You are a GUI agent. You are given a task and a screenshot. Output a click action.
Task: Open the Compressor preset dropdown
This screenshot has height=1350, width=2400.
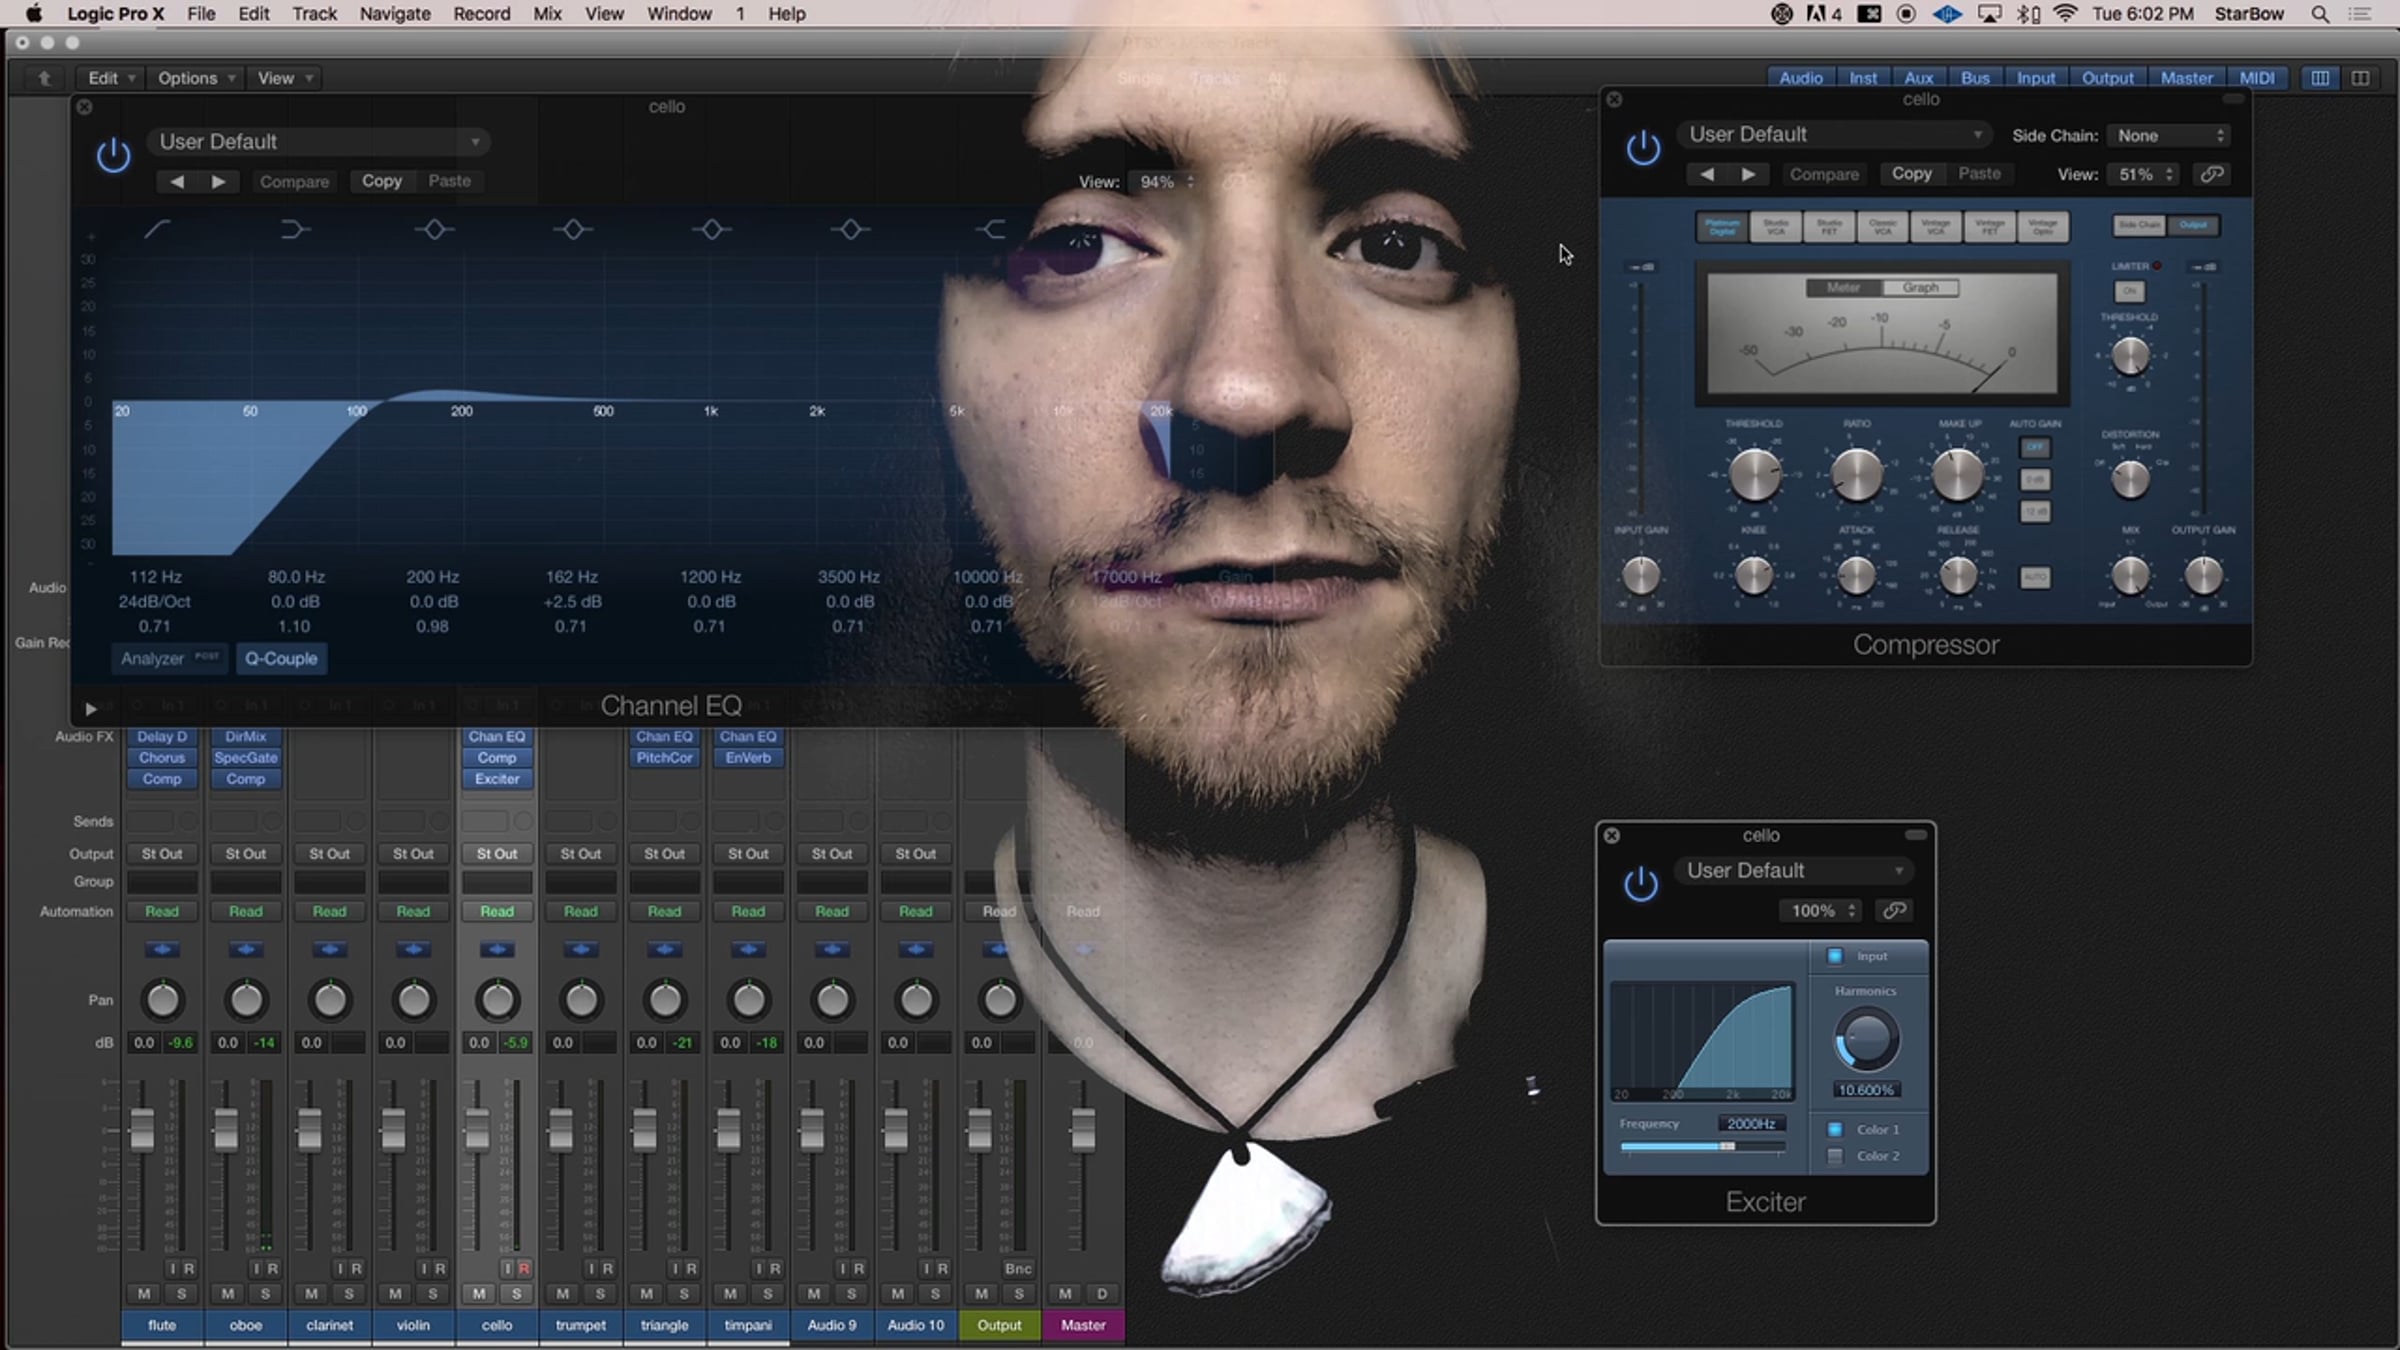[1835, 135]
